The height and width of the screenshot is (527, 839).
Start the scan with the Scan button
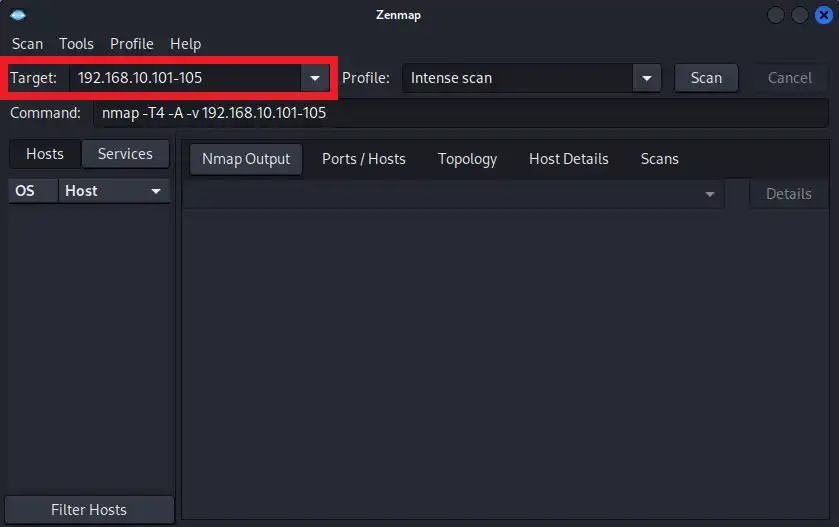coord(706,78)
